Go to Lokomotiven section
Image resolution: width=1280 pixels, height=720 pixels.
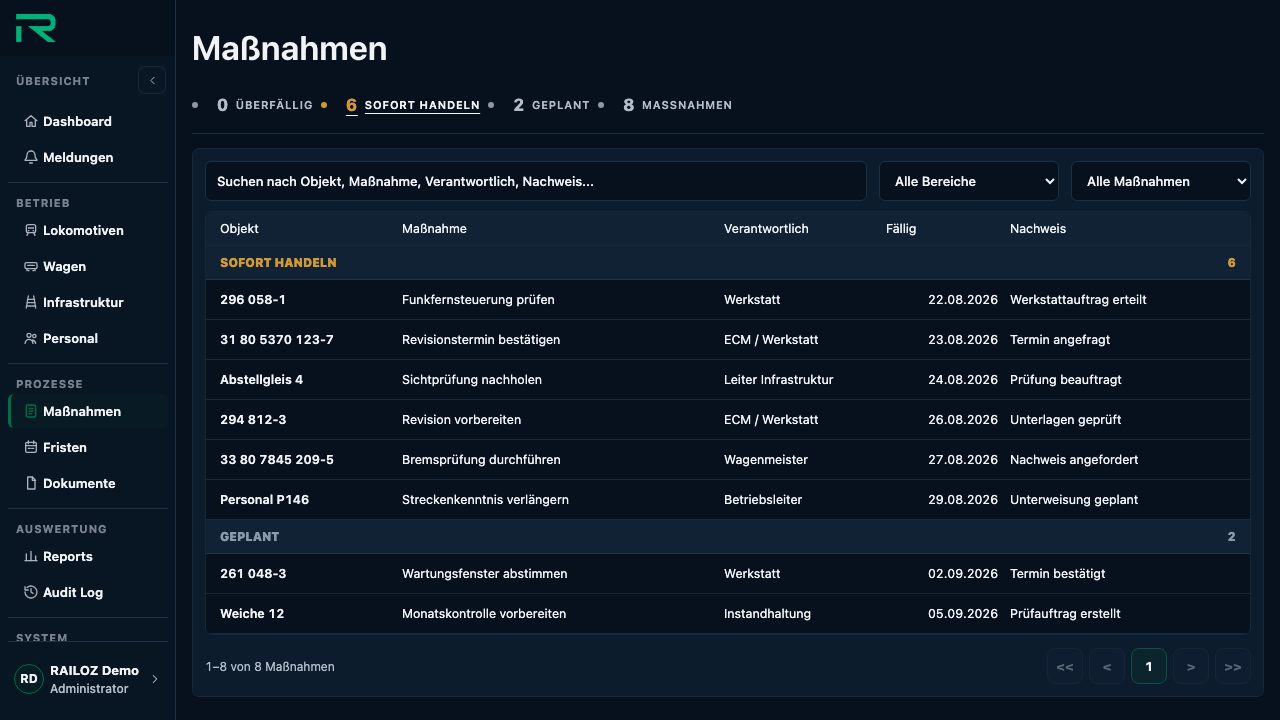88,230
